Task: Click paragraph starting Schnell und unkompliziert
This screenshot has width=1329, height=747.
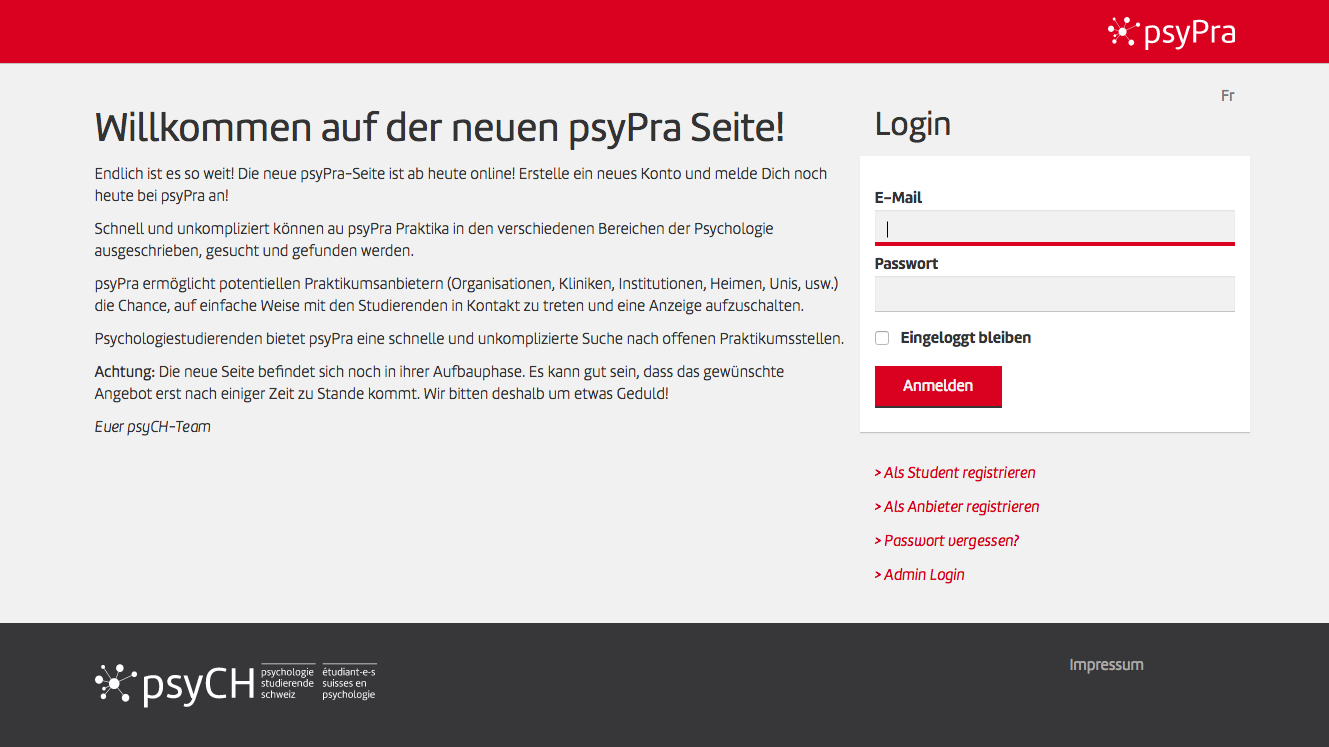Action: (x=434, y=240)
